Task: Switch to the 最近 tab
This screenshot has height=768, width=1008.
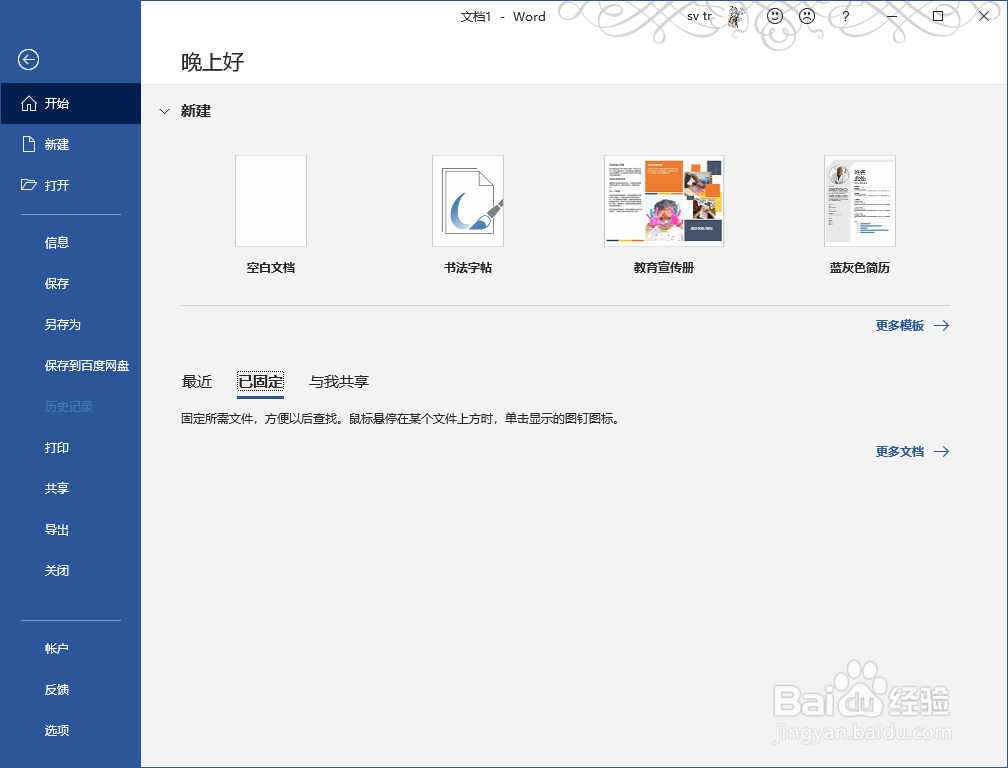Action: (x=197, y=382)
